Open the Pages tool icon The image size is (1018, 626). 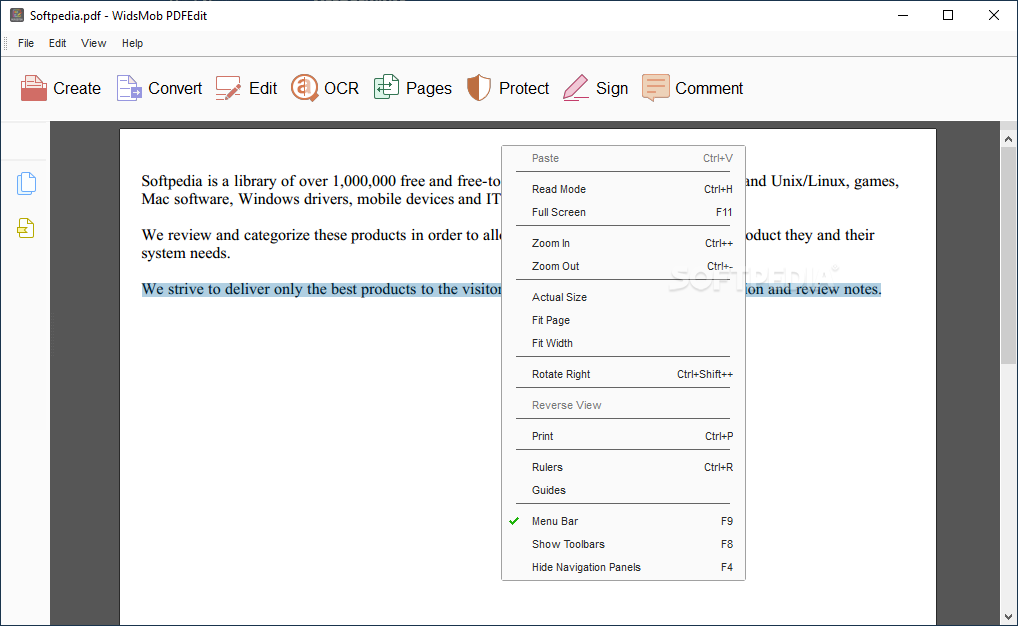coord(386,88)
